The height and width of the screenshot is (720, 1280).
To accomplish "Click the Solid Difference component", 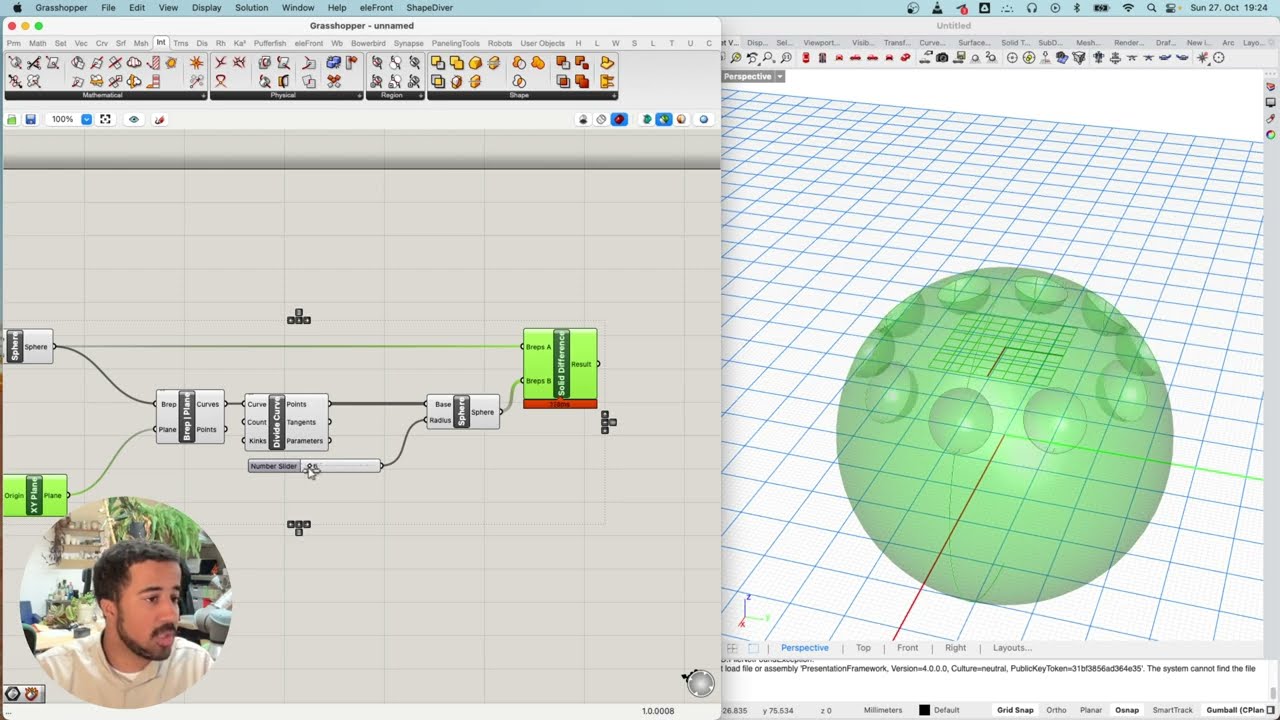I will (560, 364).
